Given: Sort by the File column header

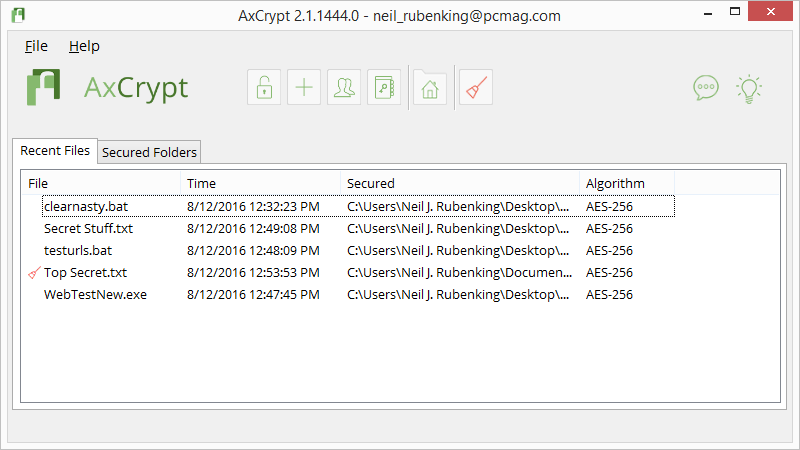Looking at the screenshot, I should point(101,183).
